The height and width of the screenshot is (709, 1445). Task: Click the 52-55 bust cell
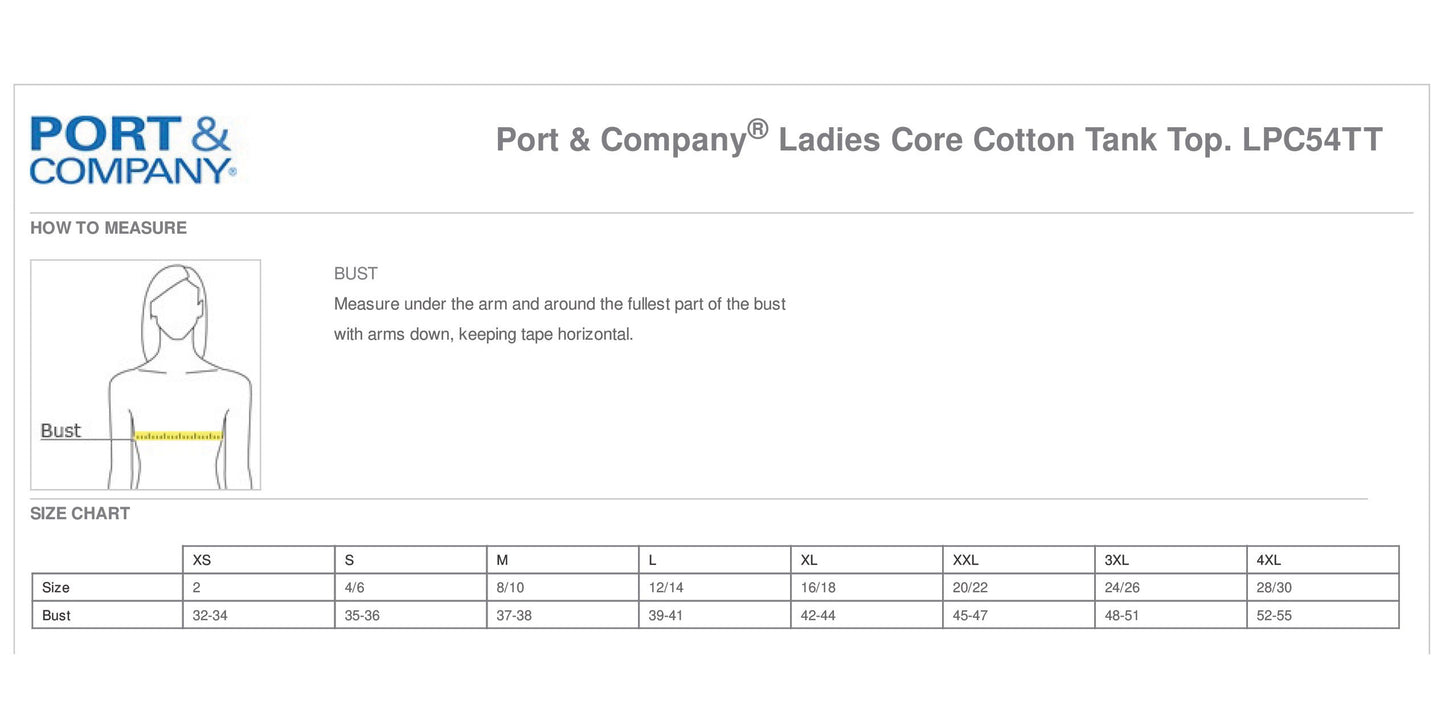(x=1274, y=616)
